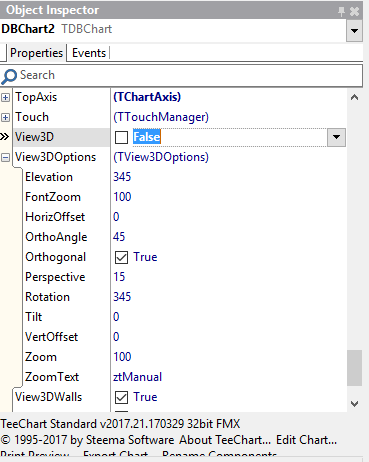Viewport: 369px width, 462px height.
Task: Click the search magnifier icon
Action: tap(9, 76)
